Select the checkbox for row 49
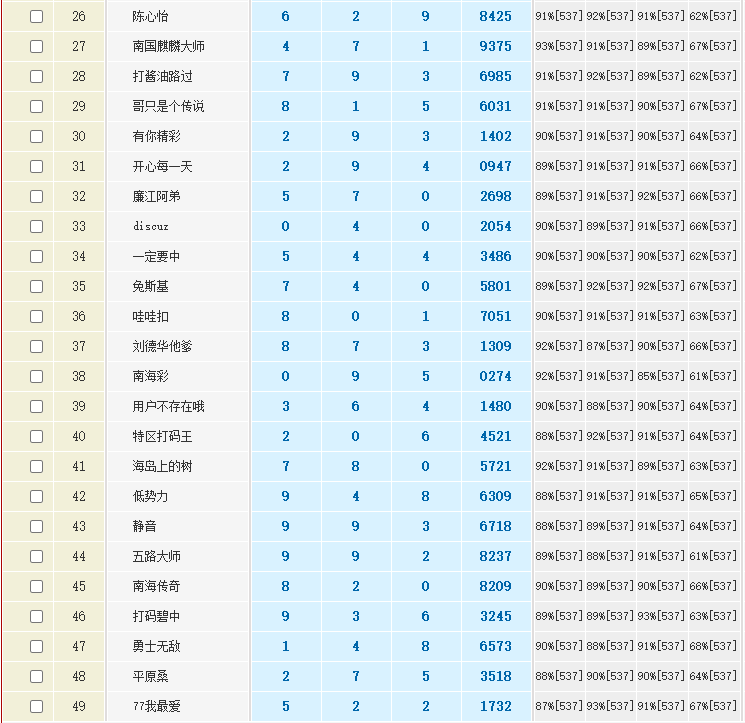This screenshot has width=745, height=723. coord(36,706)
